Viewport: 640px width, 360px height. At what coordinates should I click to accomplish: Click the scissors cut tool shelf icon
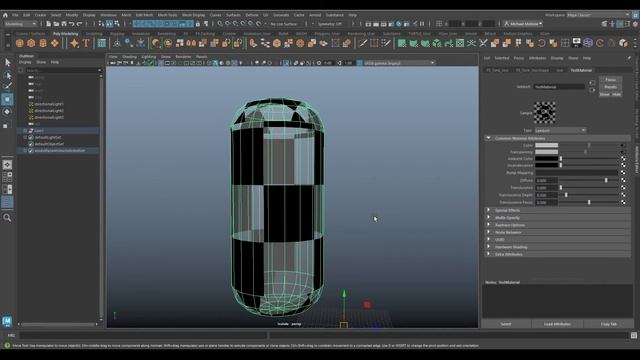pyautogui.click(x=483, y=43)
